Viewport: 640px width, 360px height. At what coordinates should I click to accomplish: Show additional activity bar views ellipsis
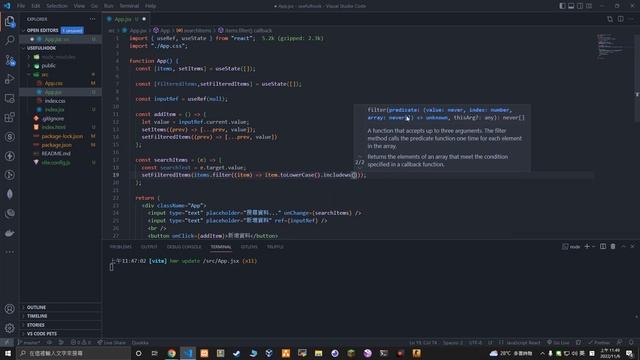(x=9, y=252)
